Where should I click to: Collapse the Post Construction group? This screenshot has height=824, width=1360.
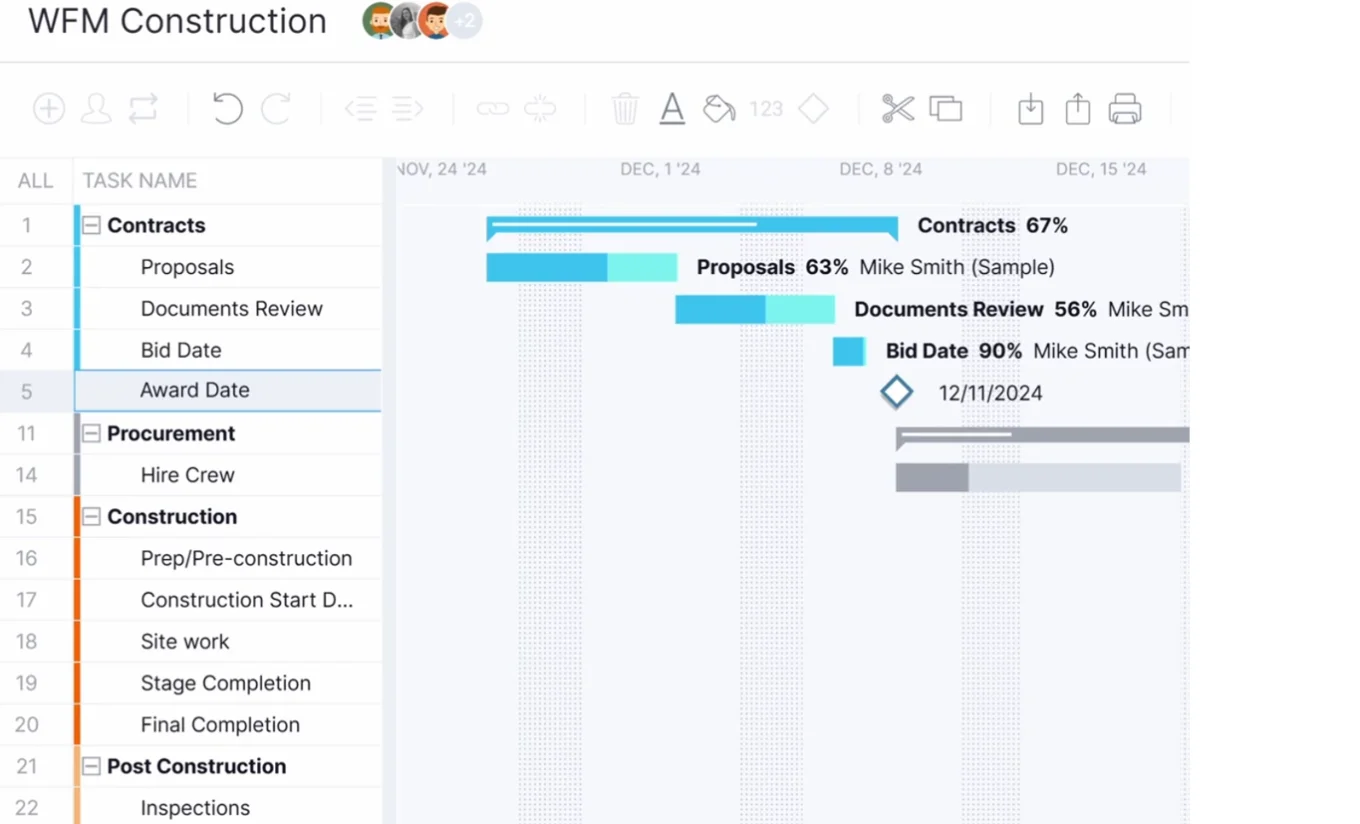91,766
